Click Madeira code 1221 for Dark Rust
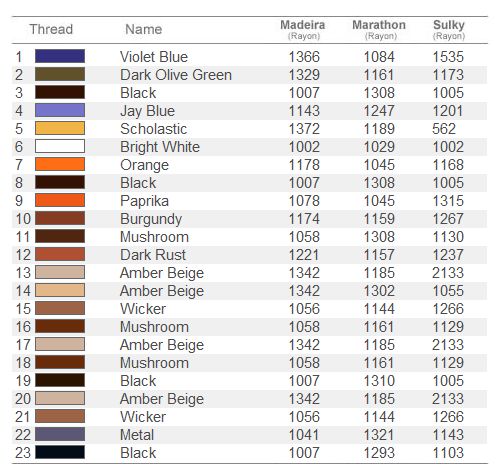Screen dimensions: 500x474 pos(304,255)
